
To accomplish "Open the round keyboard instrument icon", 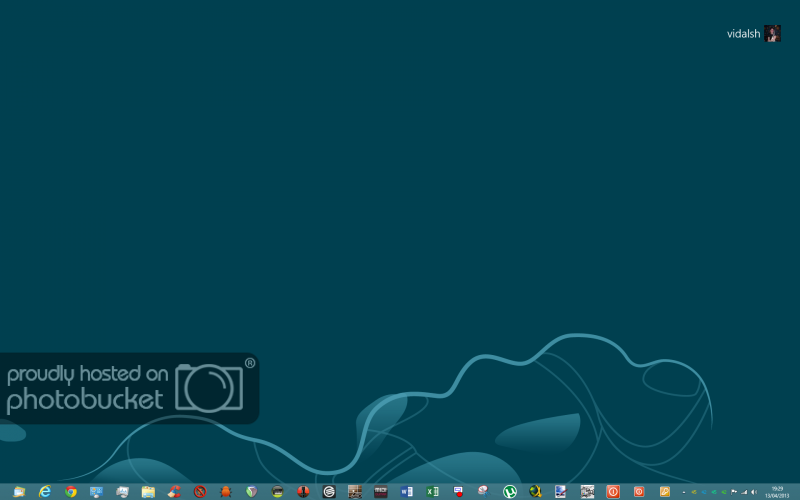I will pyautogui.click(x=277, y=491).
